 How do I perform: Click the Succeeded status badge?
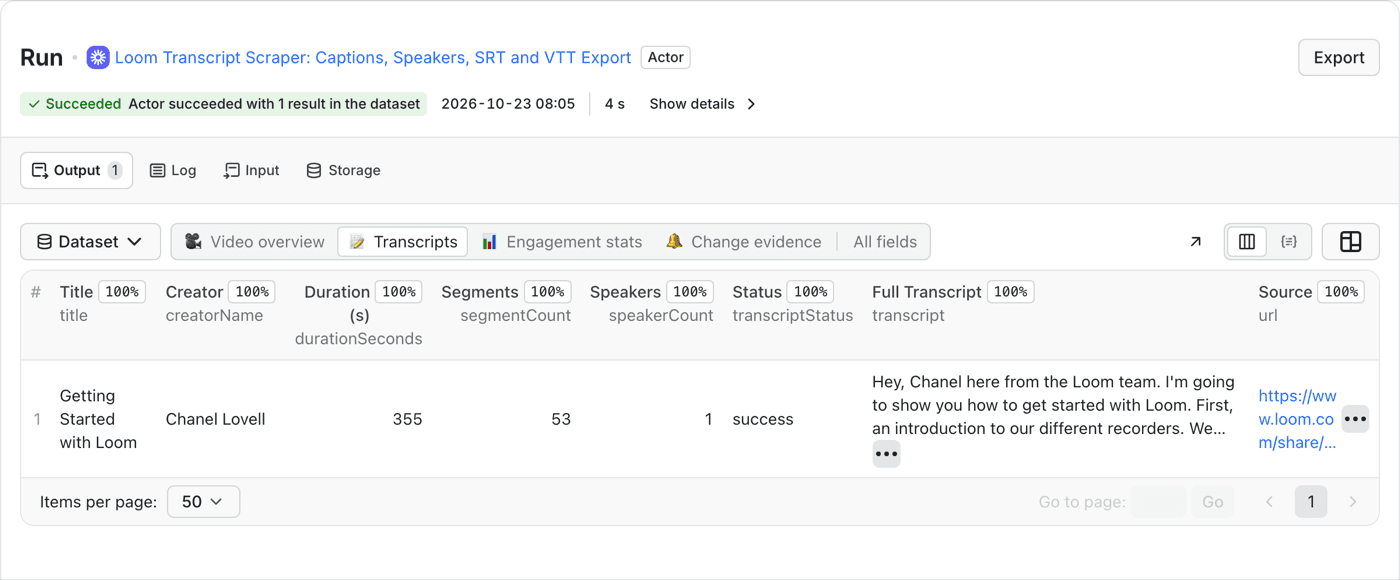(x=224, y=104)
